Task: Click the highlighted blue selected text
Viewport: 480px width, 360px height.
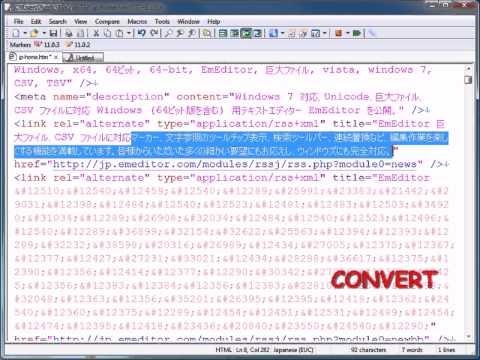Action: click(x=231, y=144)
